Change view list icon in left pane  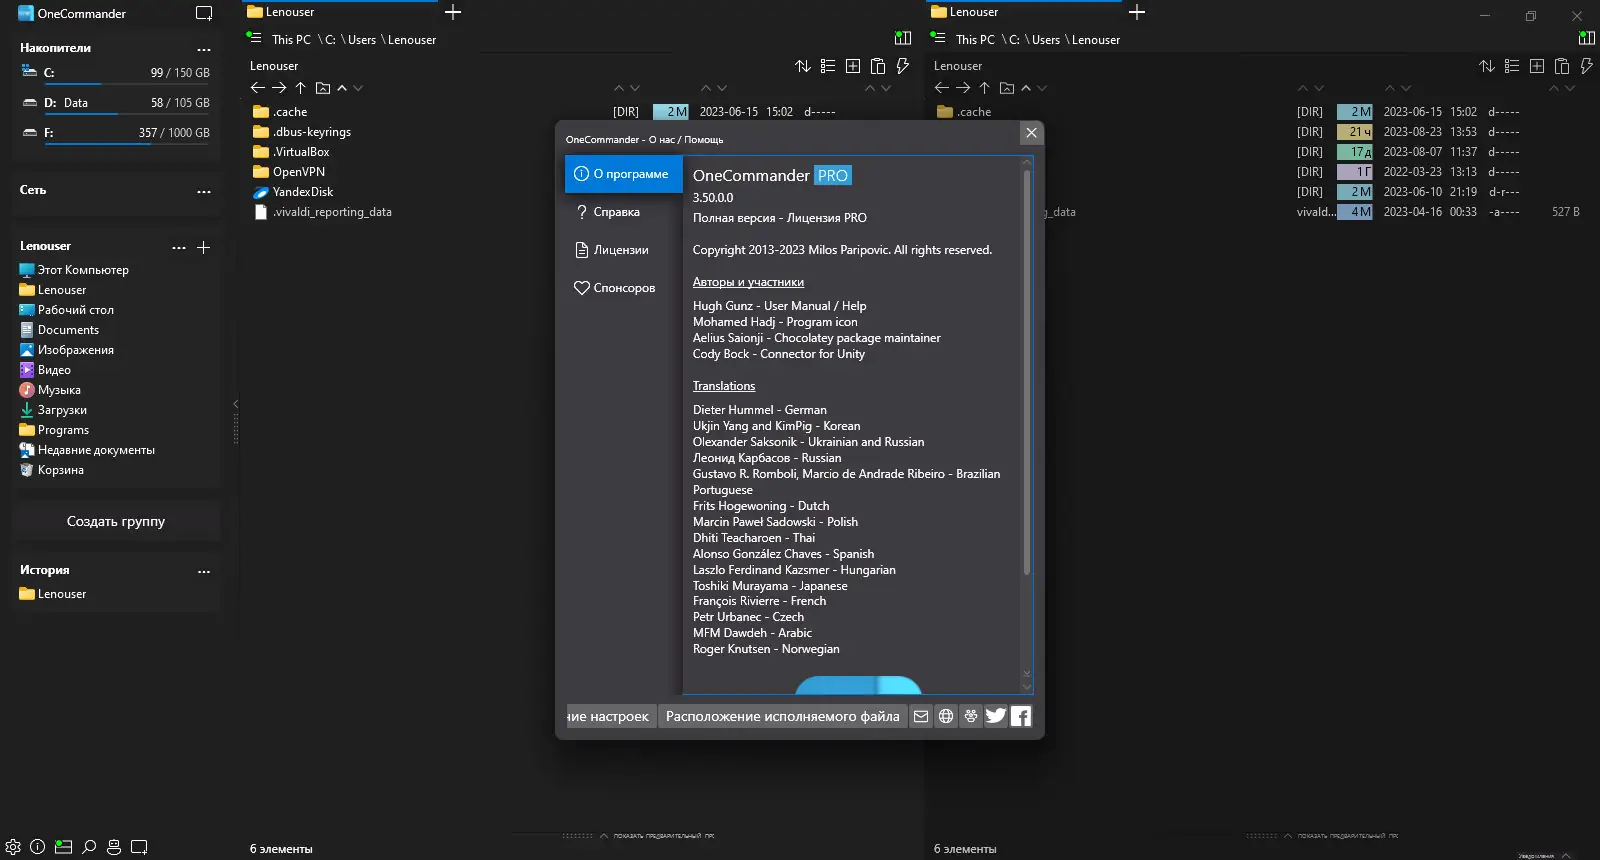pyautogui.click(x=828, y=66)
